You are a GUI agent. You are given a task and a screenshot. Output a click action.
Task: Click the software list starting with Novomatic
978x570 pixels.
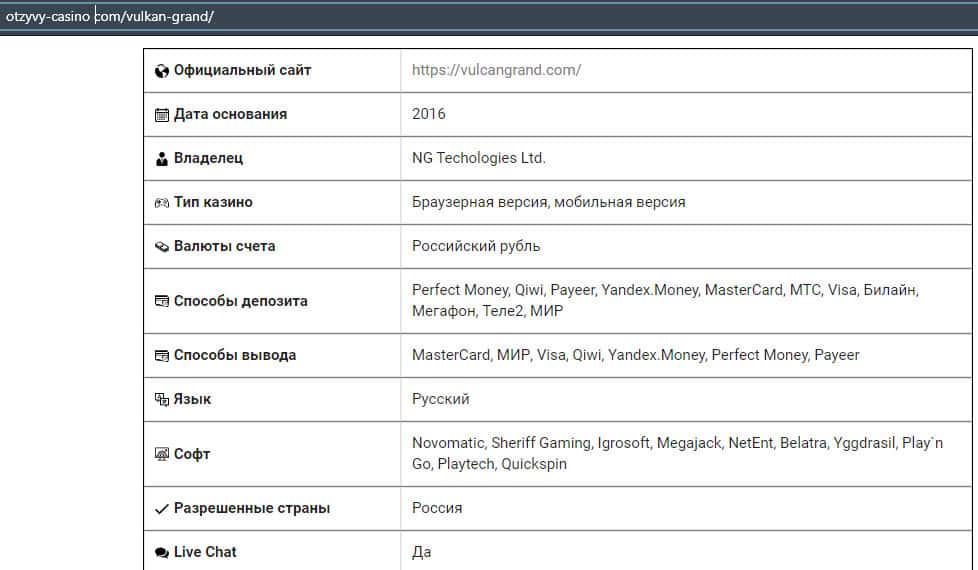click(677, 453)
